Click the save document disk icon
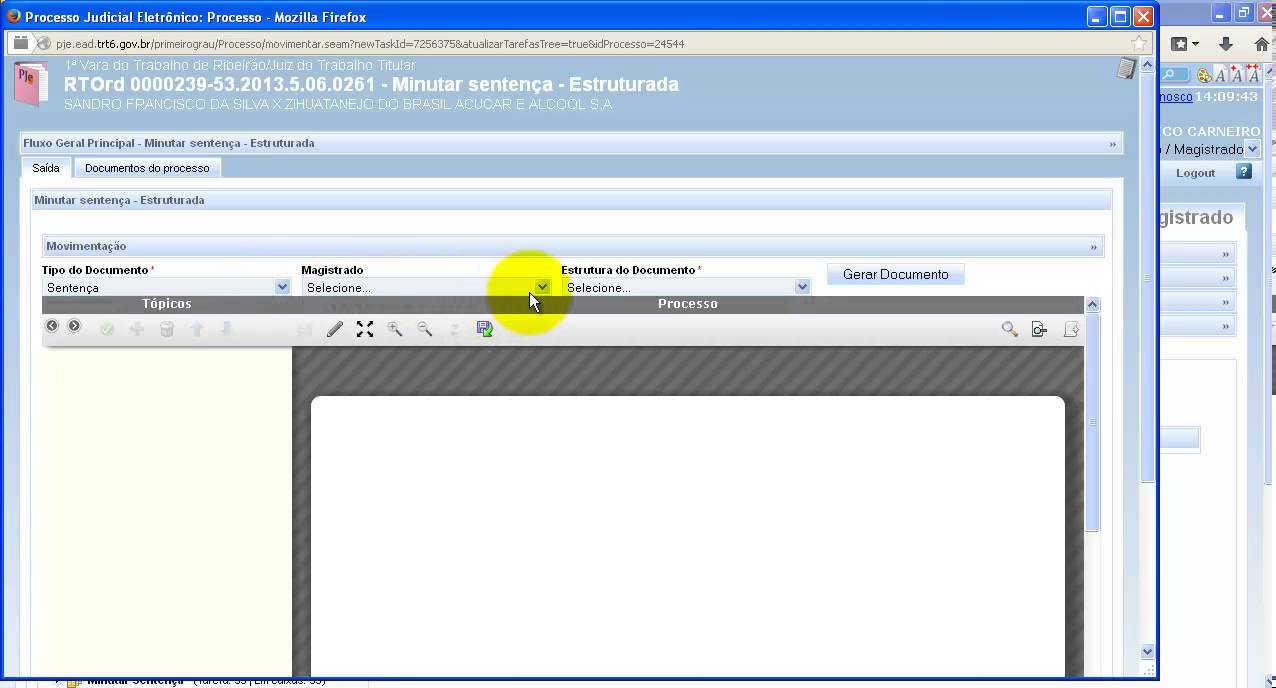This screenshot has width=1276, height=688. coord(485,329)
